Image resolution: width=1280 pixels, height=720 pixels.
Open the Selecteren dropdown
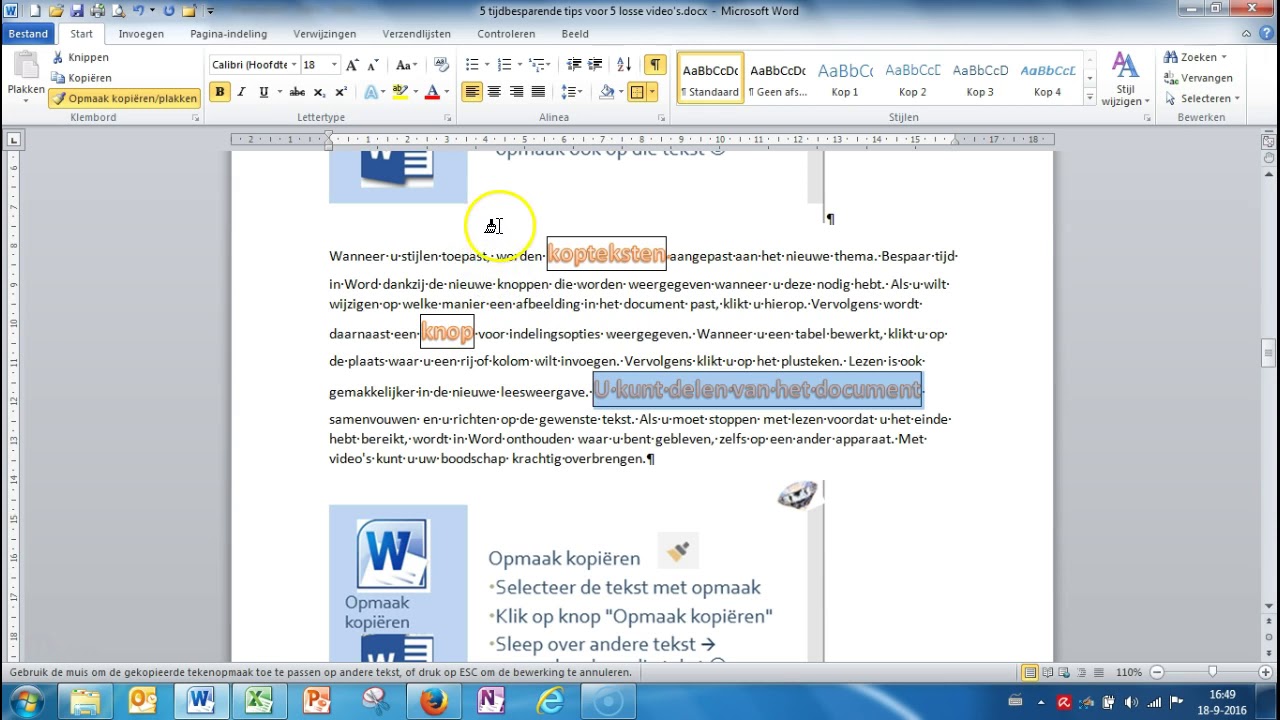pyautogui.click(x=1237, y=99)
